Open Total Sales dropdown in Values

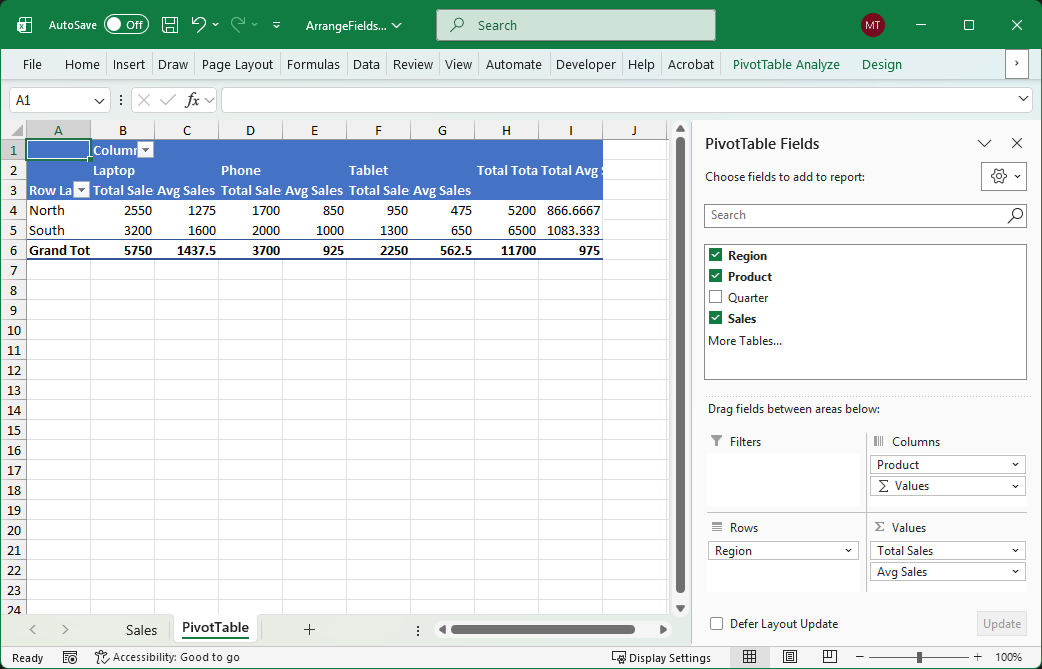pyautogui.click(x=1015, y=551)
